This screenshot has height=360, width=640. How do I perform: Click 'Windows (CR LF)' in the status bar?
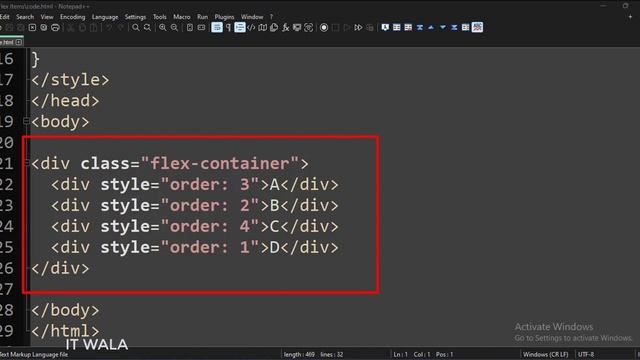coord(545,354)
